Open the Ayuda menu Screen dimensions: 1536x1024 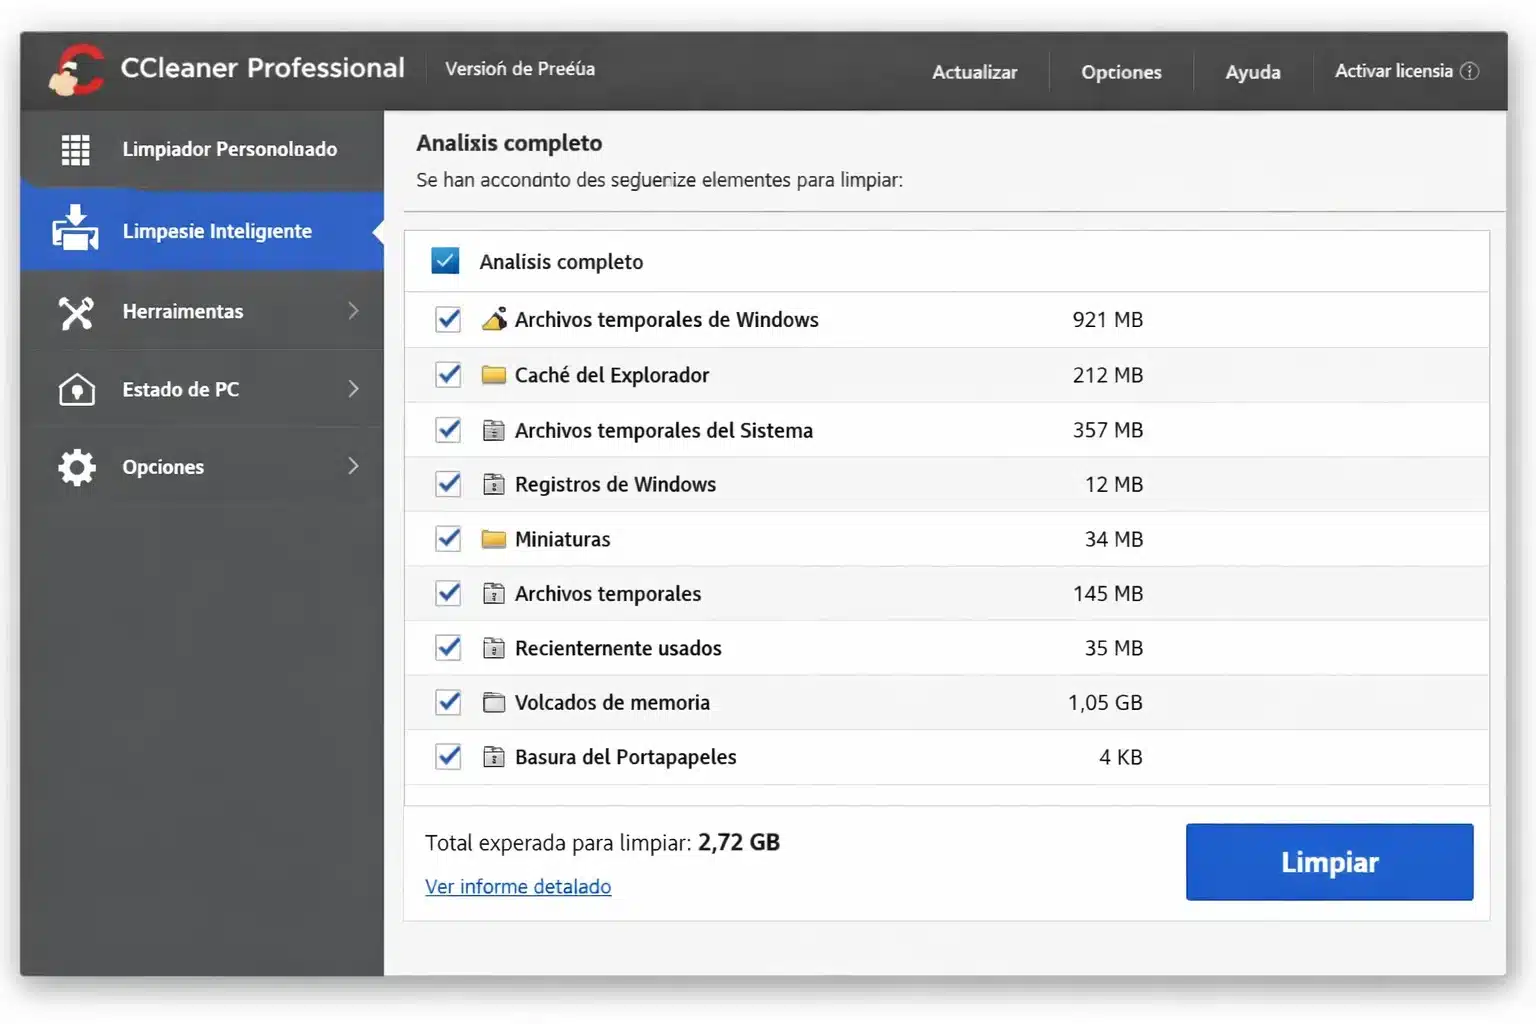click(x=1252, y=71)
